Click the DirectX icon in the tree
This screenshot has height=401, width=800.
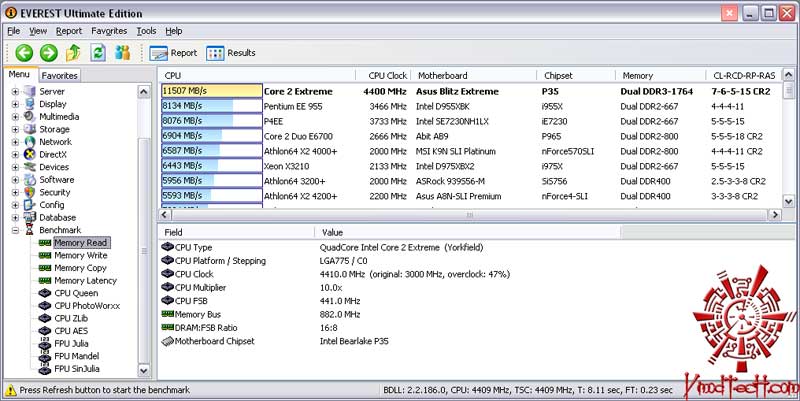click(x=30, y=154)
